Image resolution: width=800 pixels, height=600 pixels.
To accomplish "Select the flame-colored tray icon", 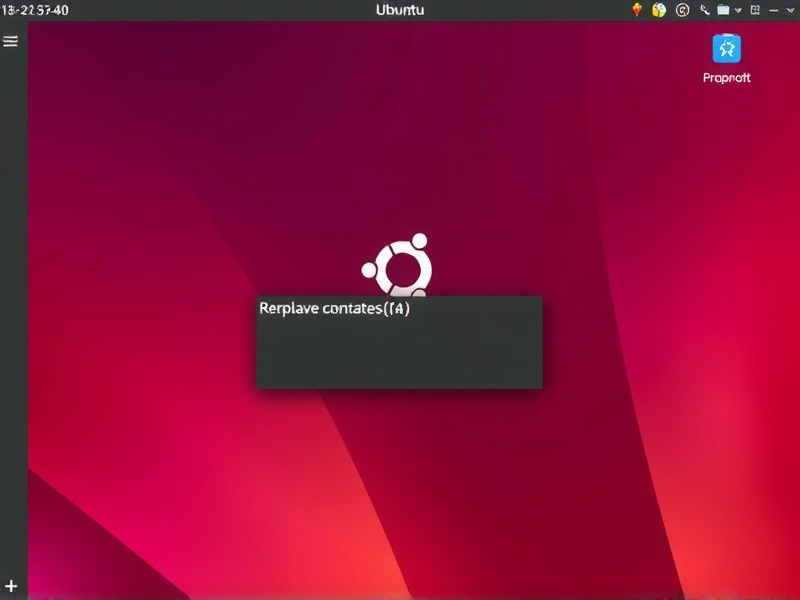I will click(637, 10).
